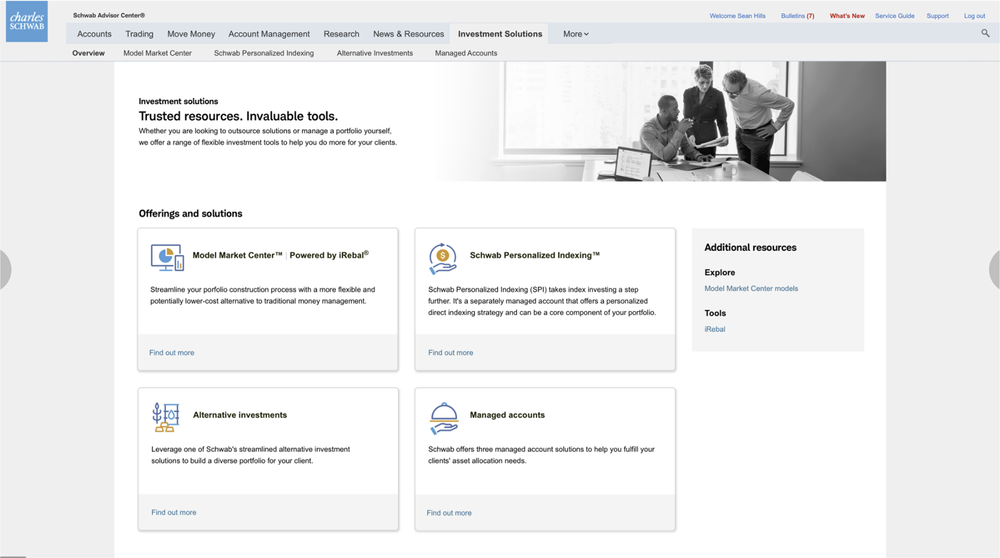Open the Service Guide link

895,16
